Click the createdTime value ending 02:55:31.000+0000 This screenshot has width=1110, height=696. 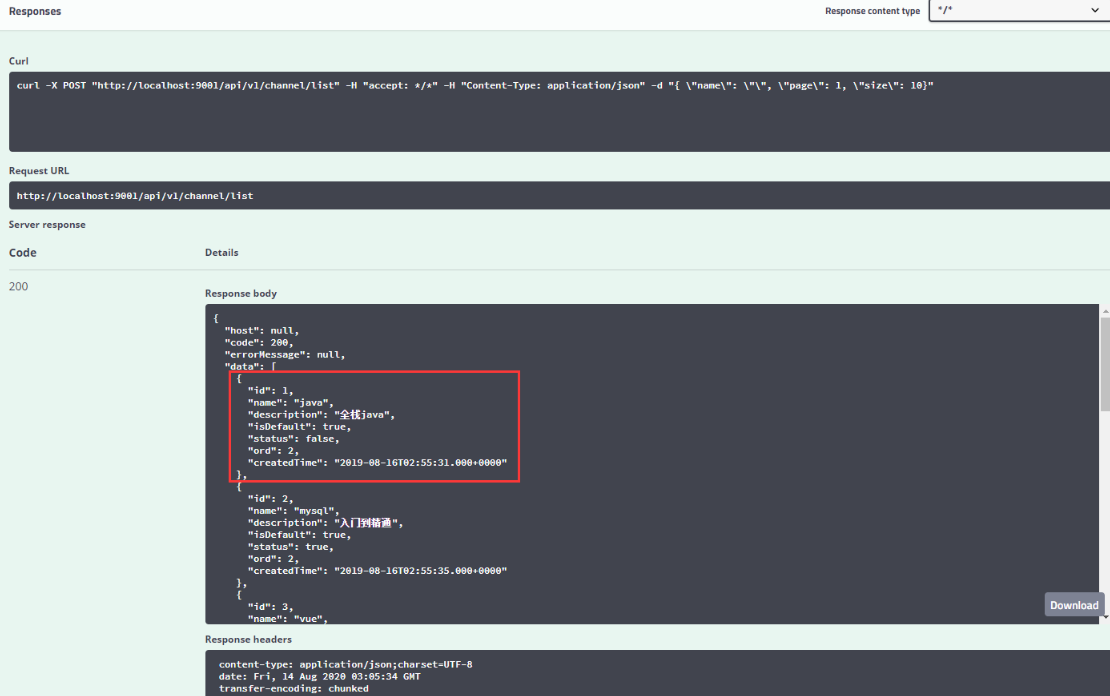pos(420,463)
